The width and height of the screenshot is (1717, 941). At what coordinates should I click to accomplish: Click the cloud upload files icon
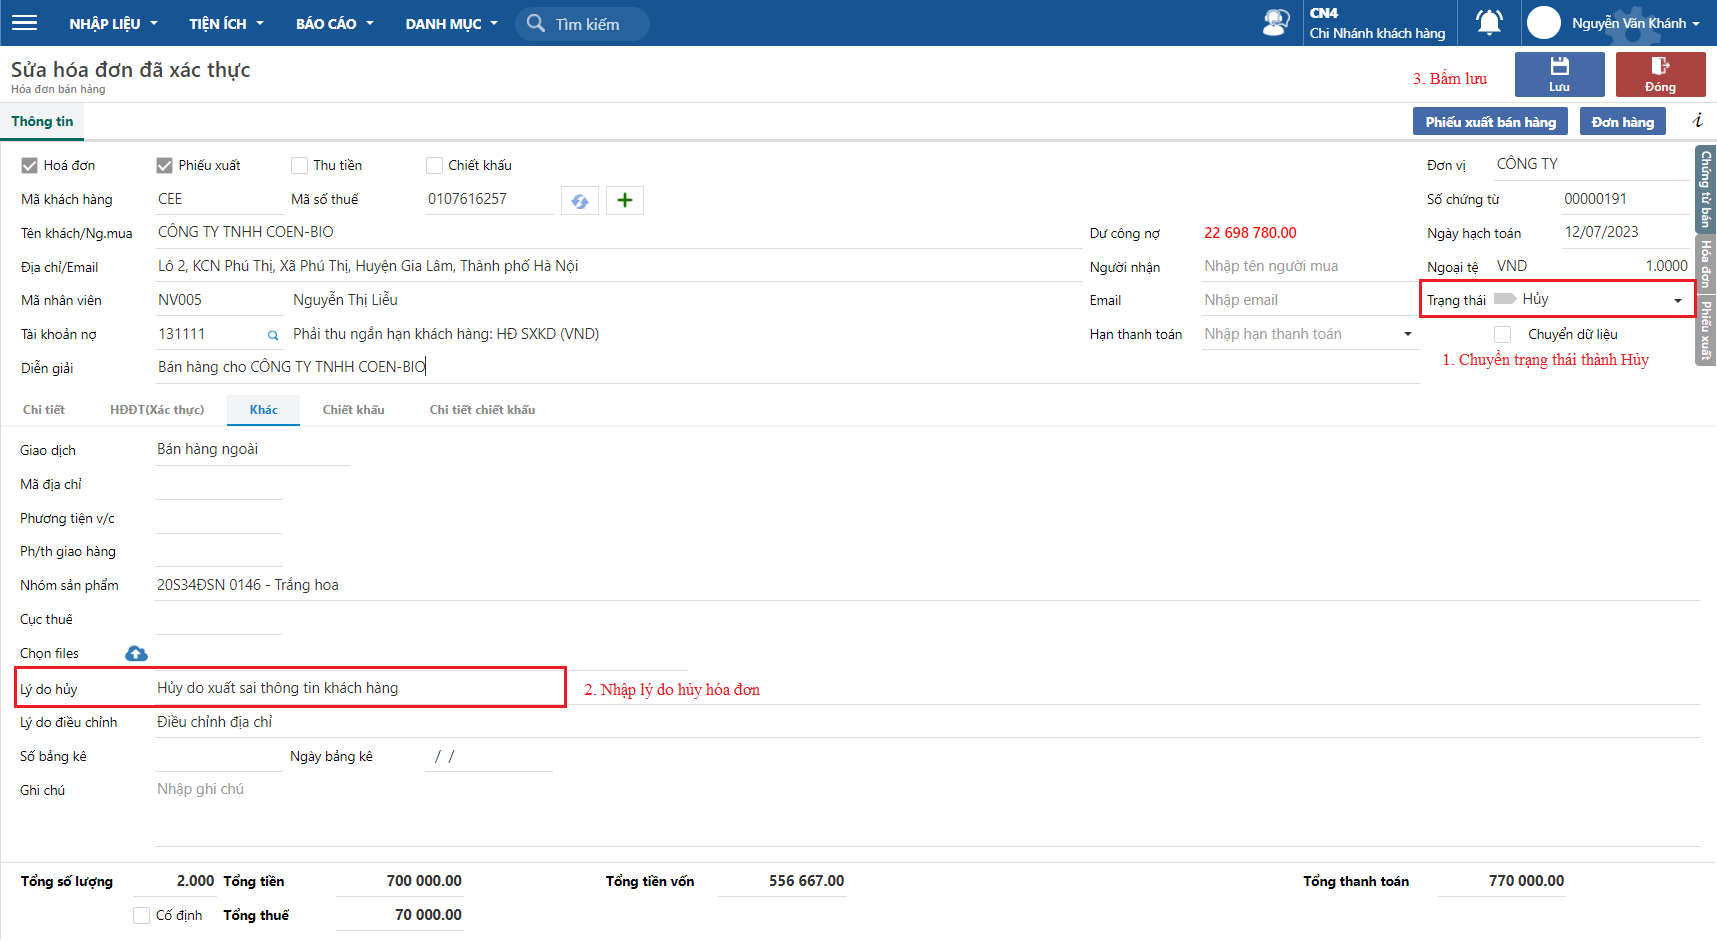click(x=136, y=654)
